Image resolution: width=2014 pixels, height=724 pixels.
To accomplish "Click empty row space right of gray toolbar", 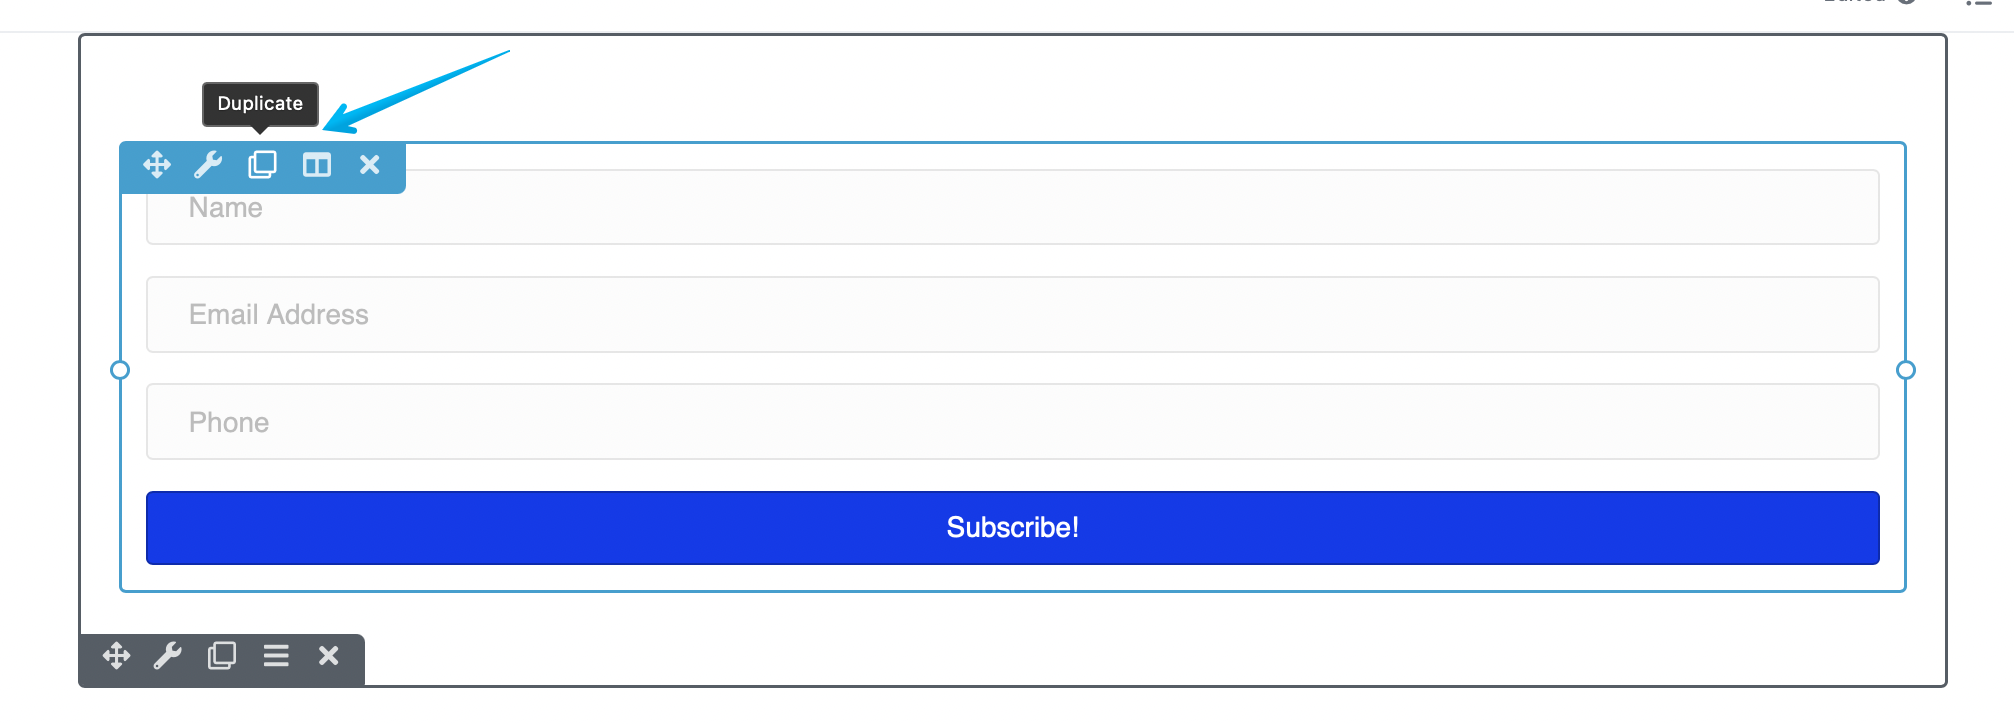I will pos(1100,640).
